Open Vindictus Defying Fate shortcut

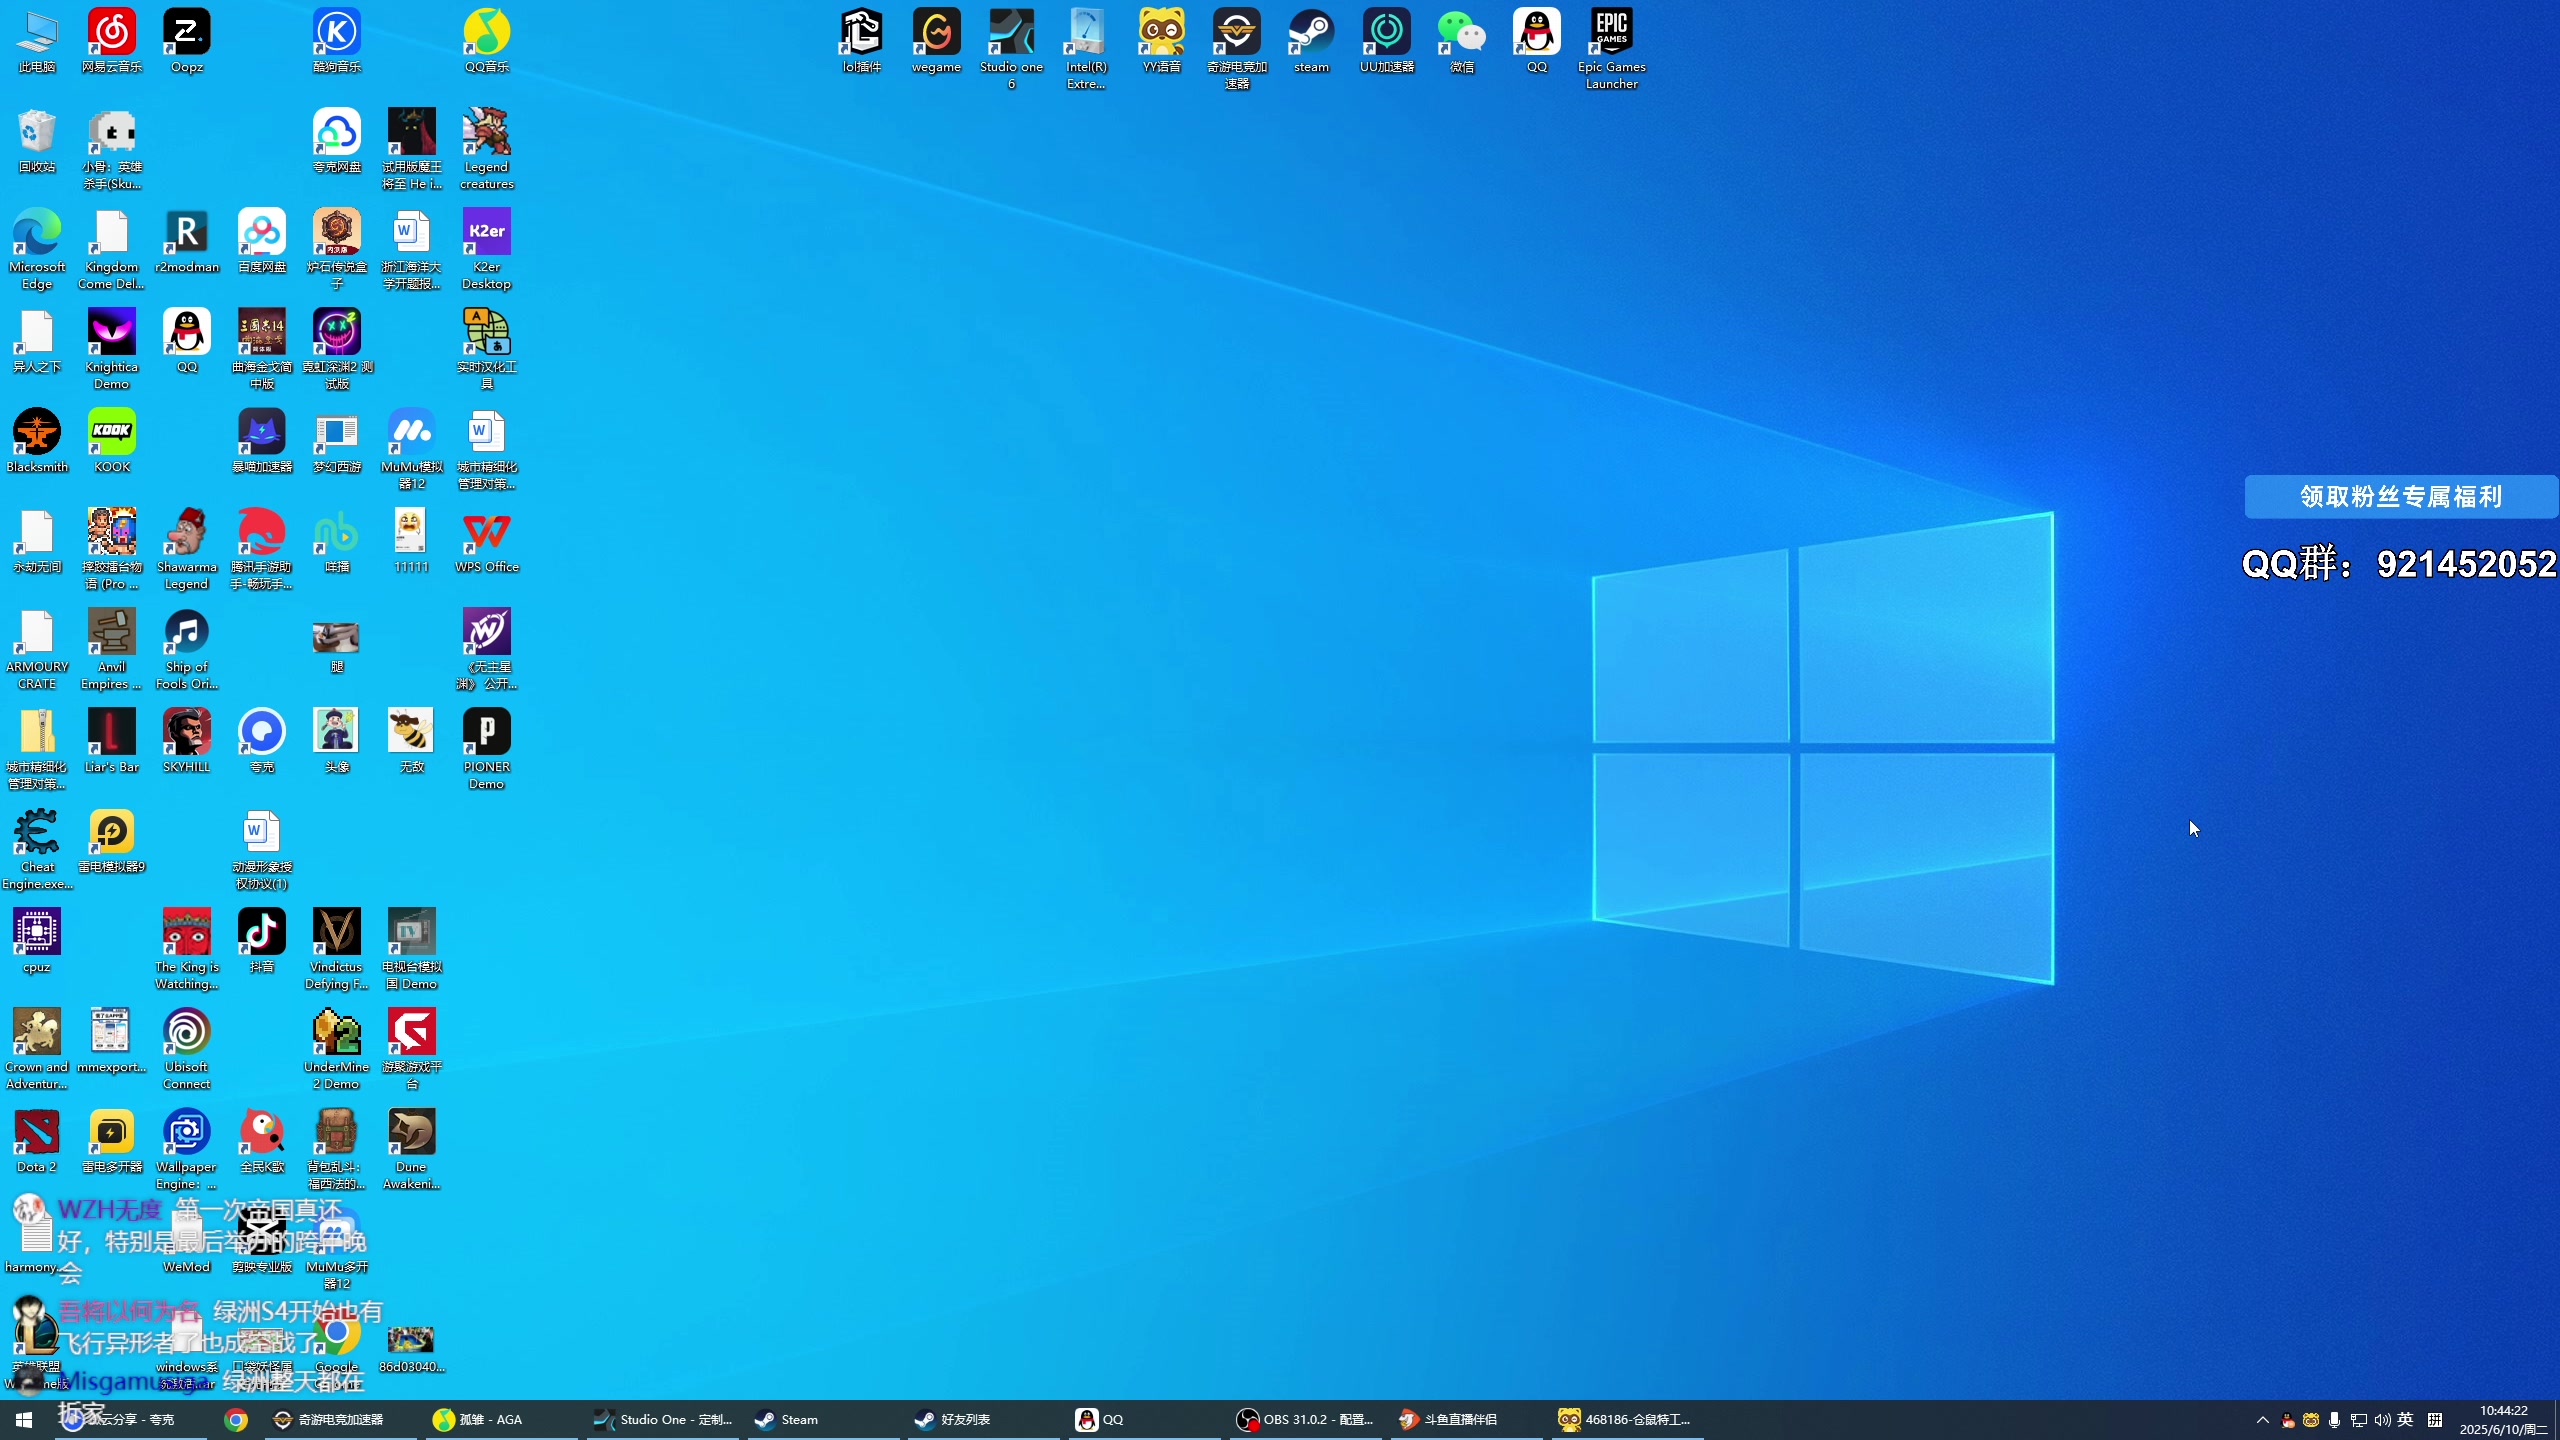[x=337, y=950]
